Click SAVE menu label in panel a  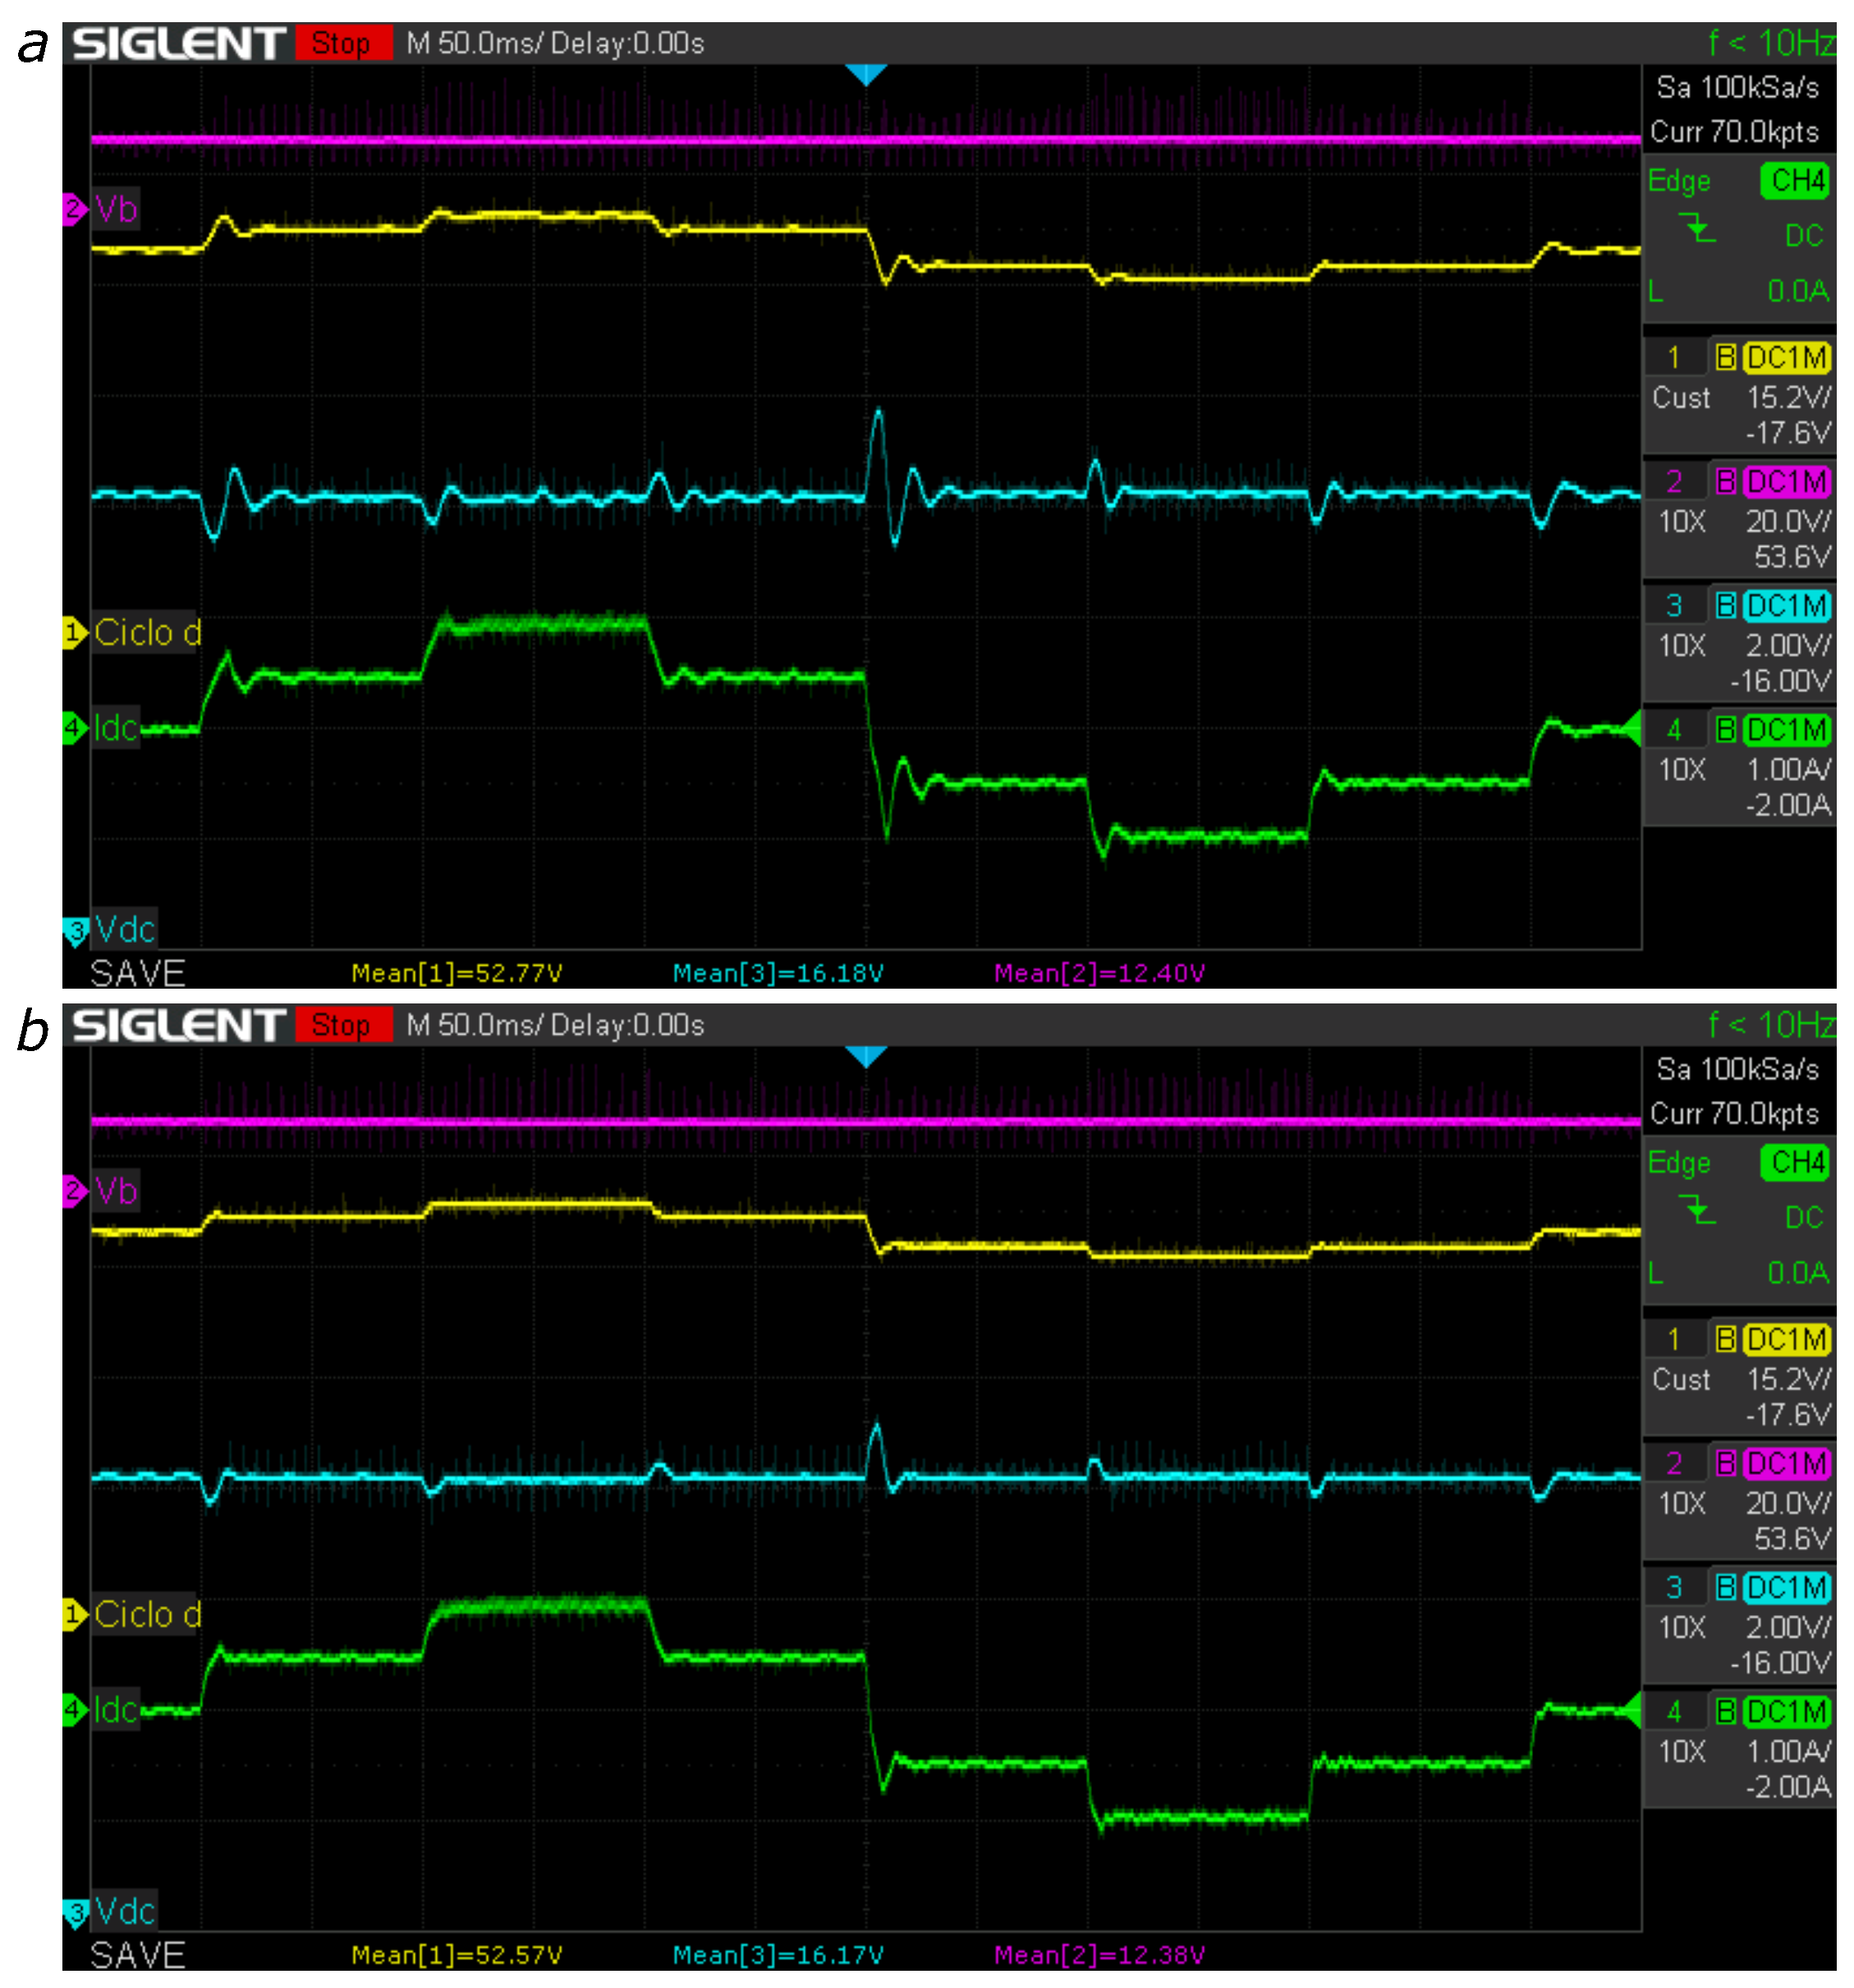(137, 973)
